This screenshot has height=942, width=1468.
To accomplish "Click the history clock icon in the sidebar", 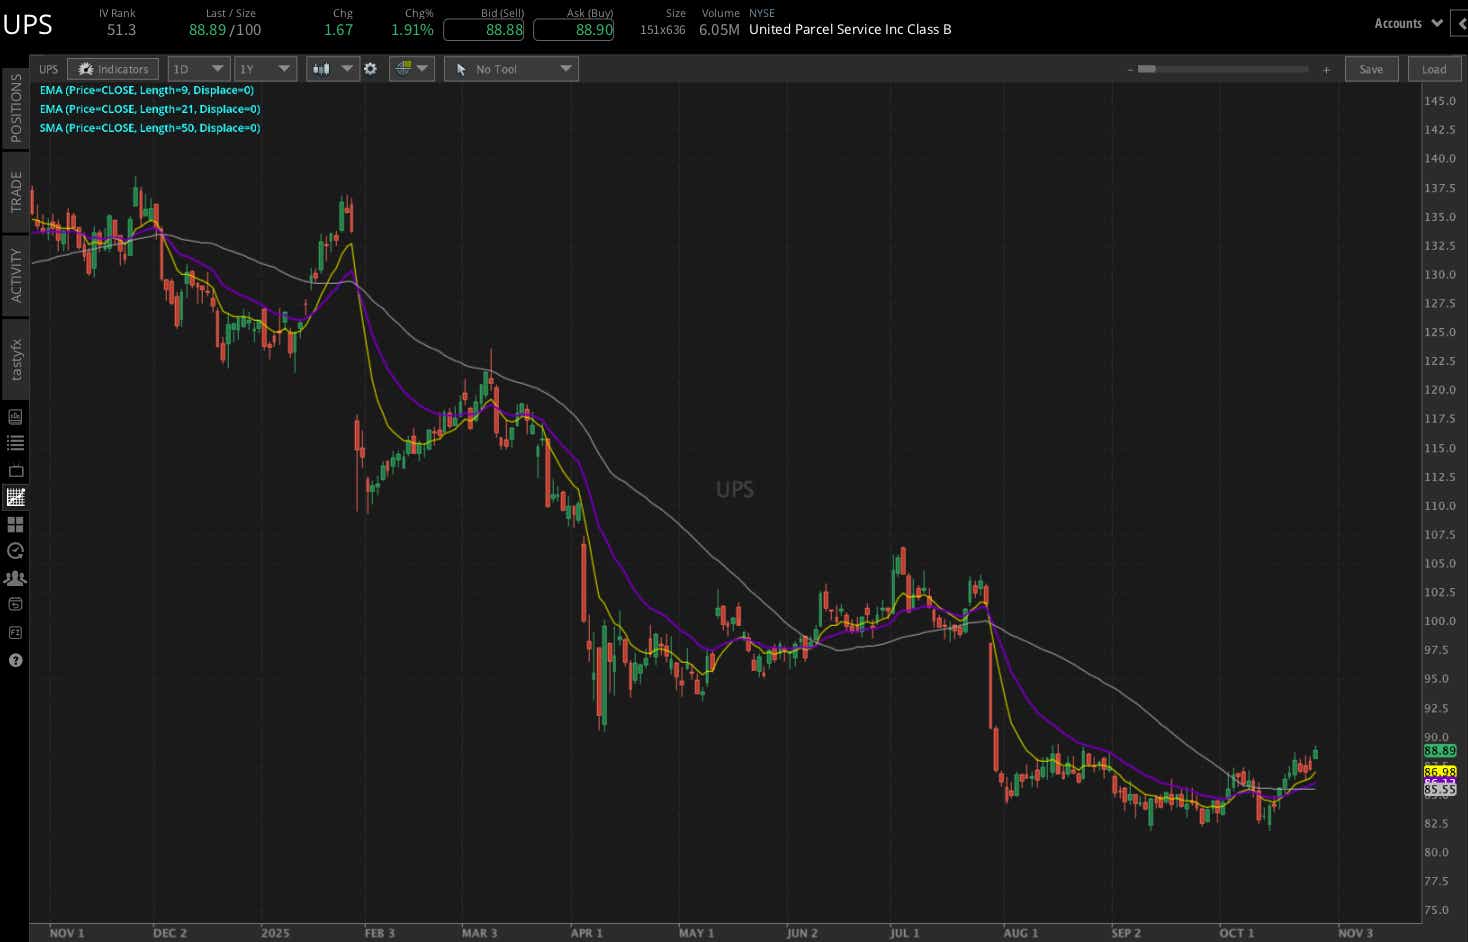I will pos(15,551).
